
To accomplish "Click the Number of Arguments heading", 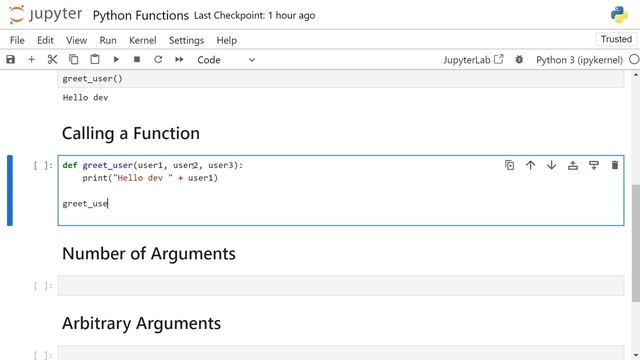I will coord(149,254).
